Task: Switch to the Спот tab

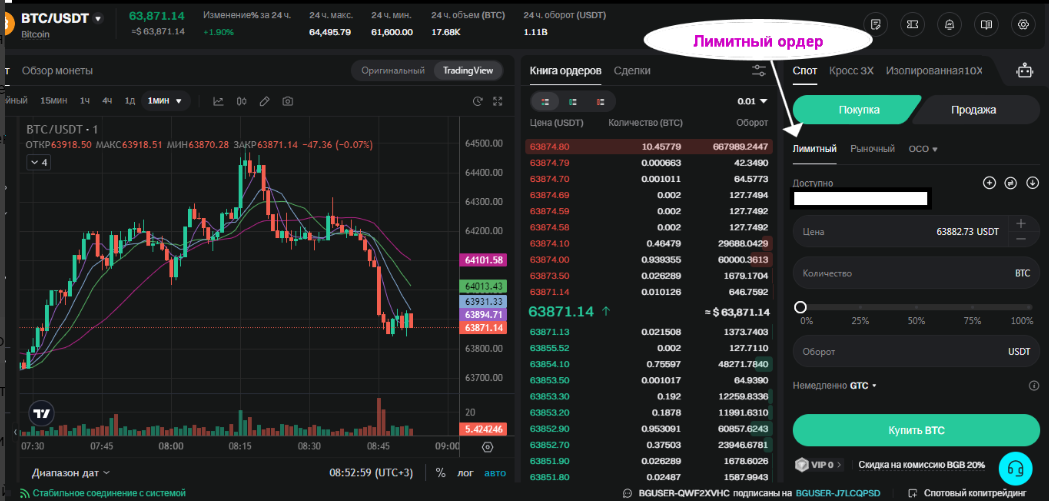Action: pyautogui.click(x=805, y=70)
